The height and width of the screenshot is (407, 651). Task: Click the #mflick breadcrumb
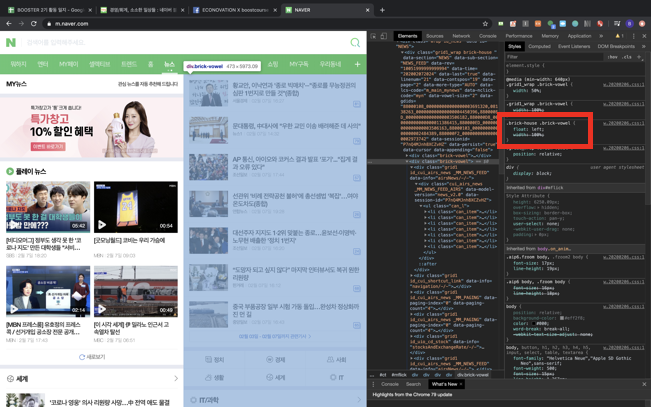click(399, 375)
